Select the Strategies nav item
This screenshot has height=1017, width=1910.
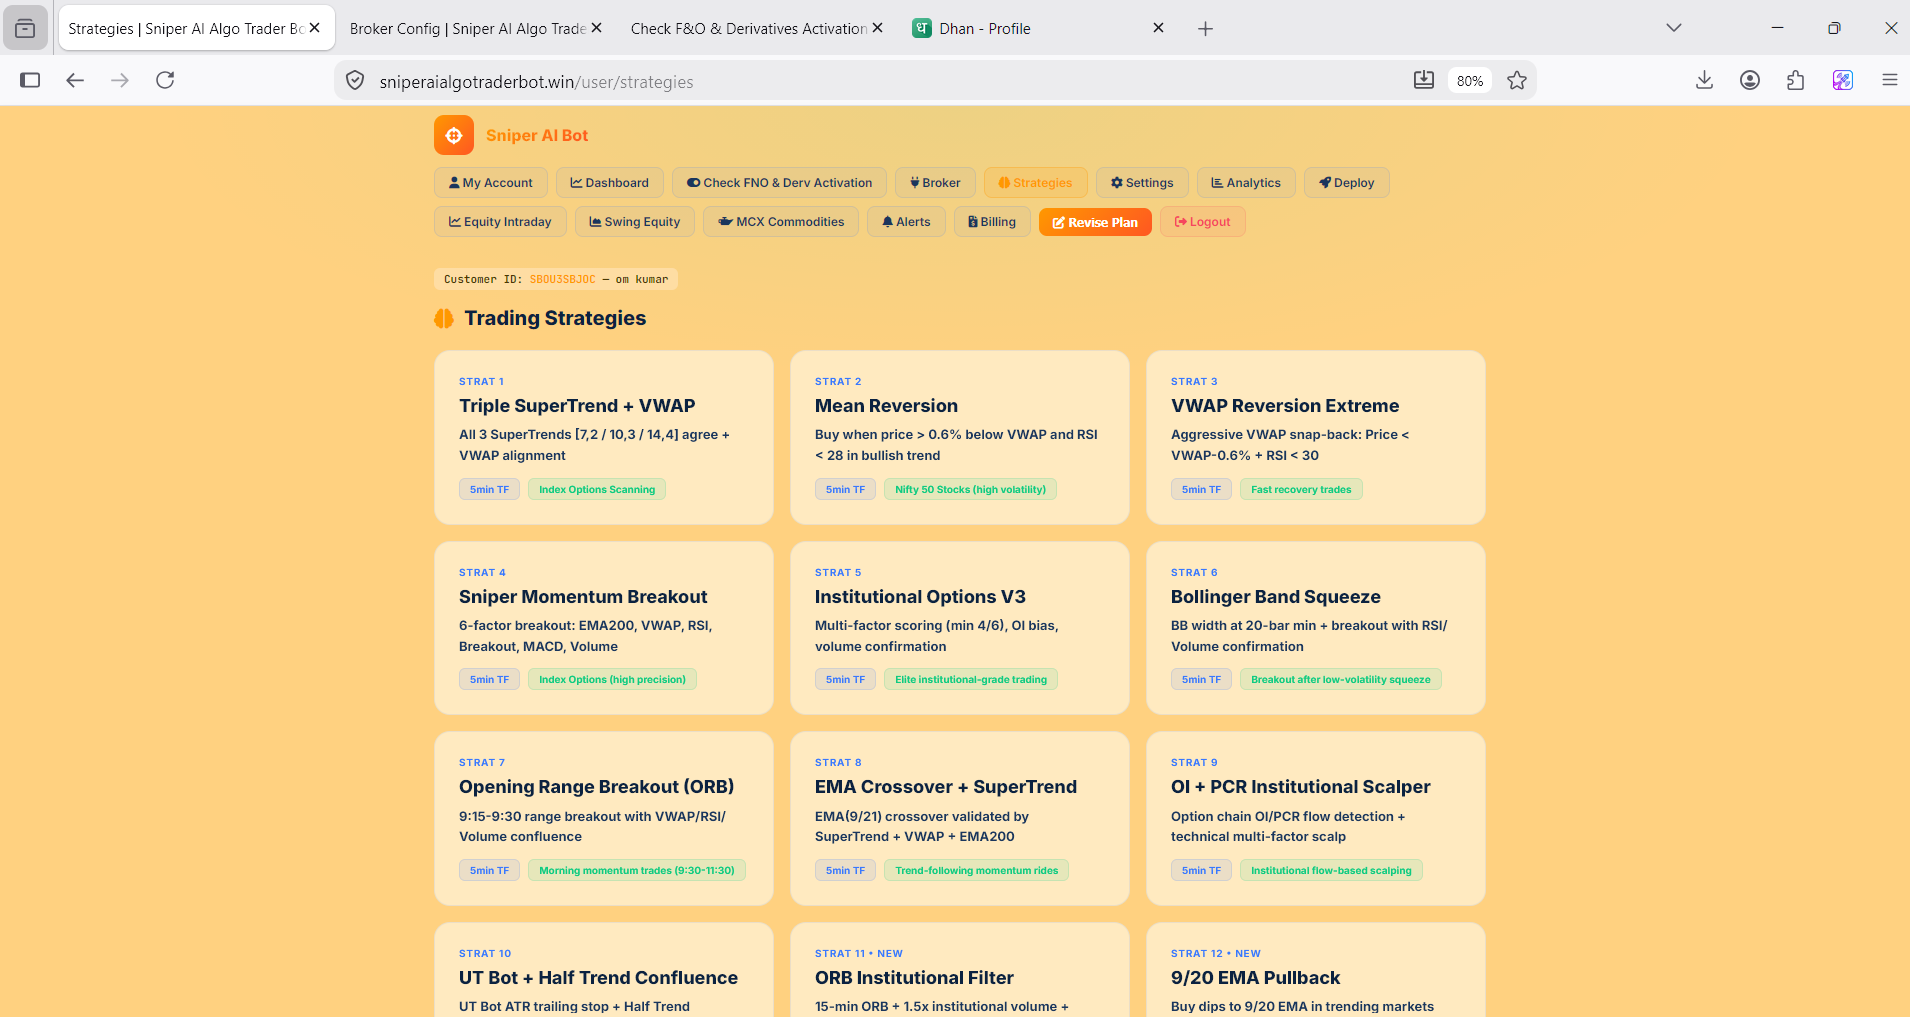coord(1036,183)
